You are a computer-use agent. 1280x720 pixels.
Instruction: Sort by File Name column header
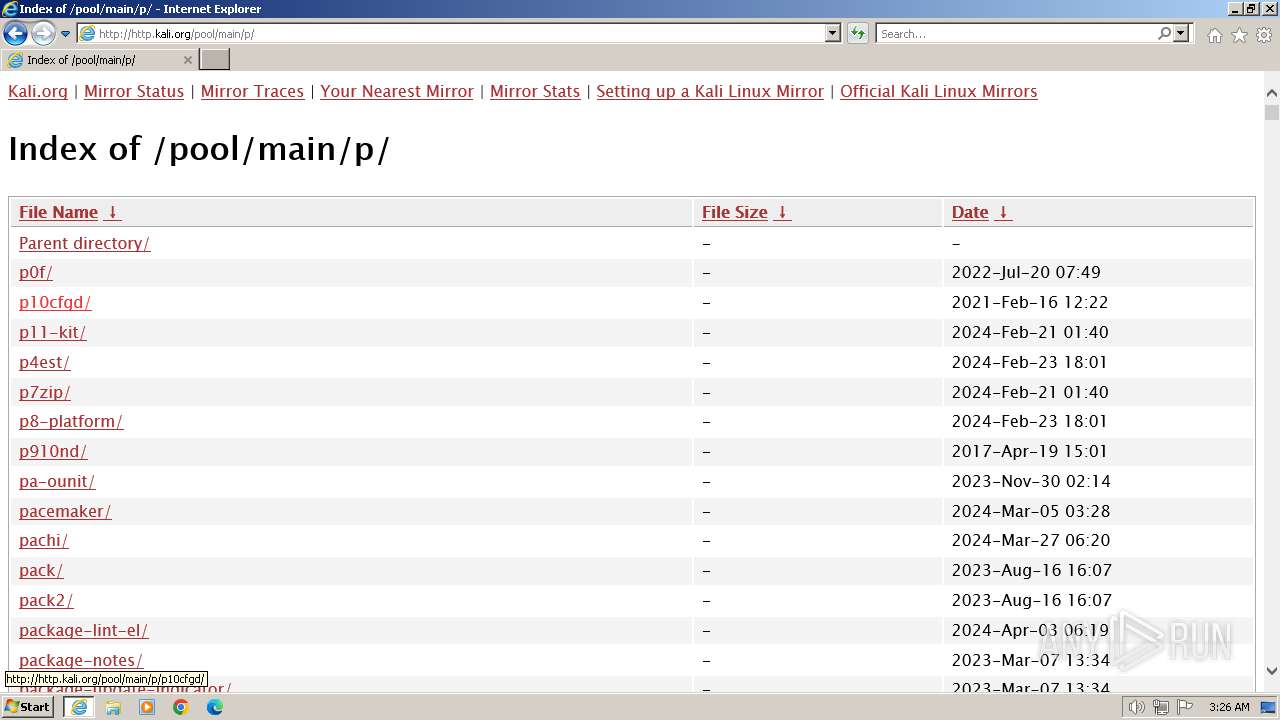click(58, 212)
